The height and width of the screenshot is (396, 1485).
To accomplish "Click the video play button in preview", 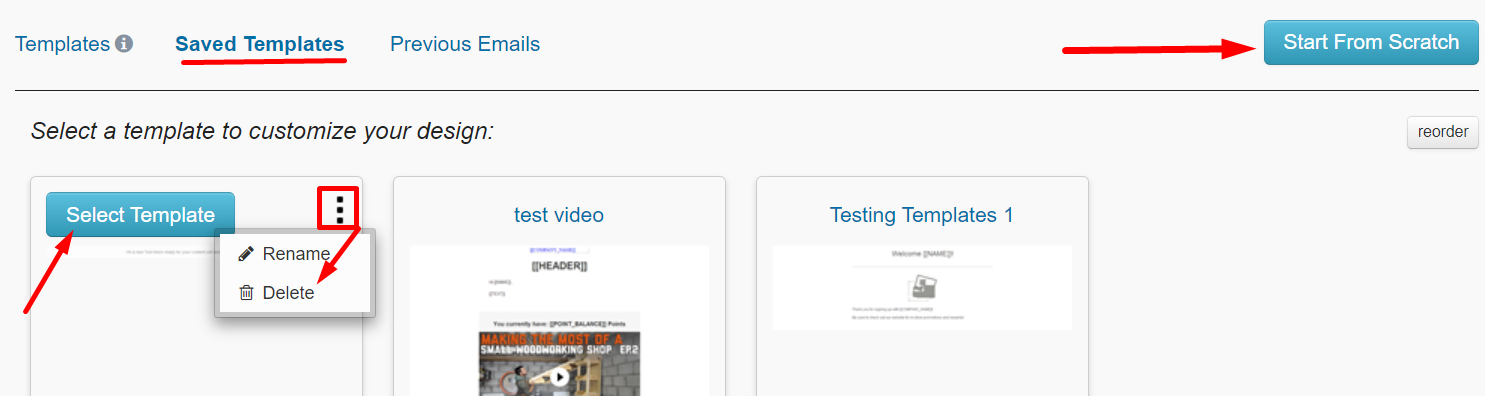I will click(561, 378).
